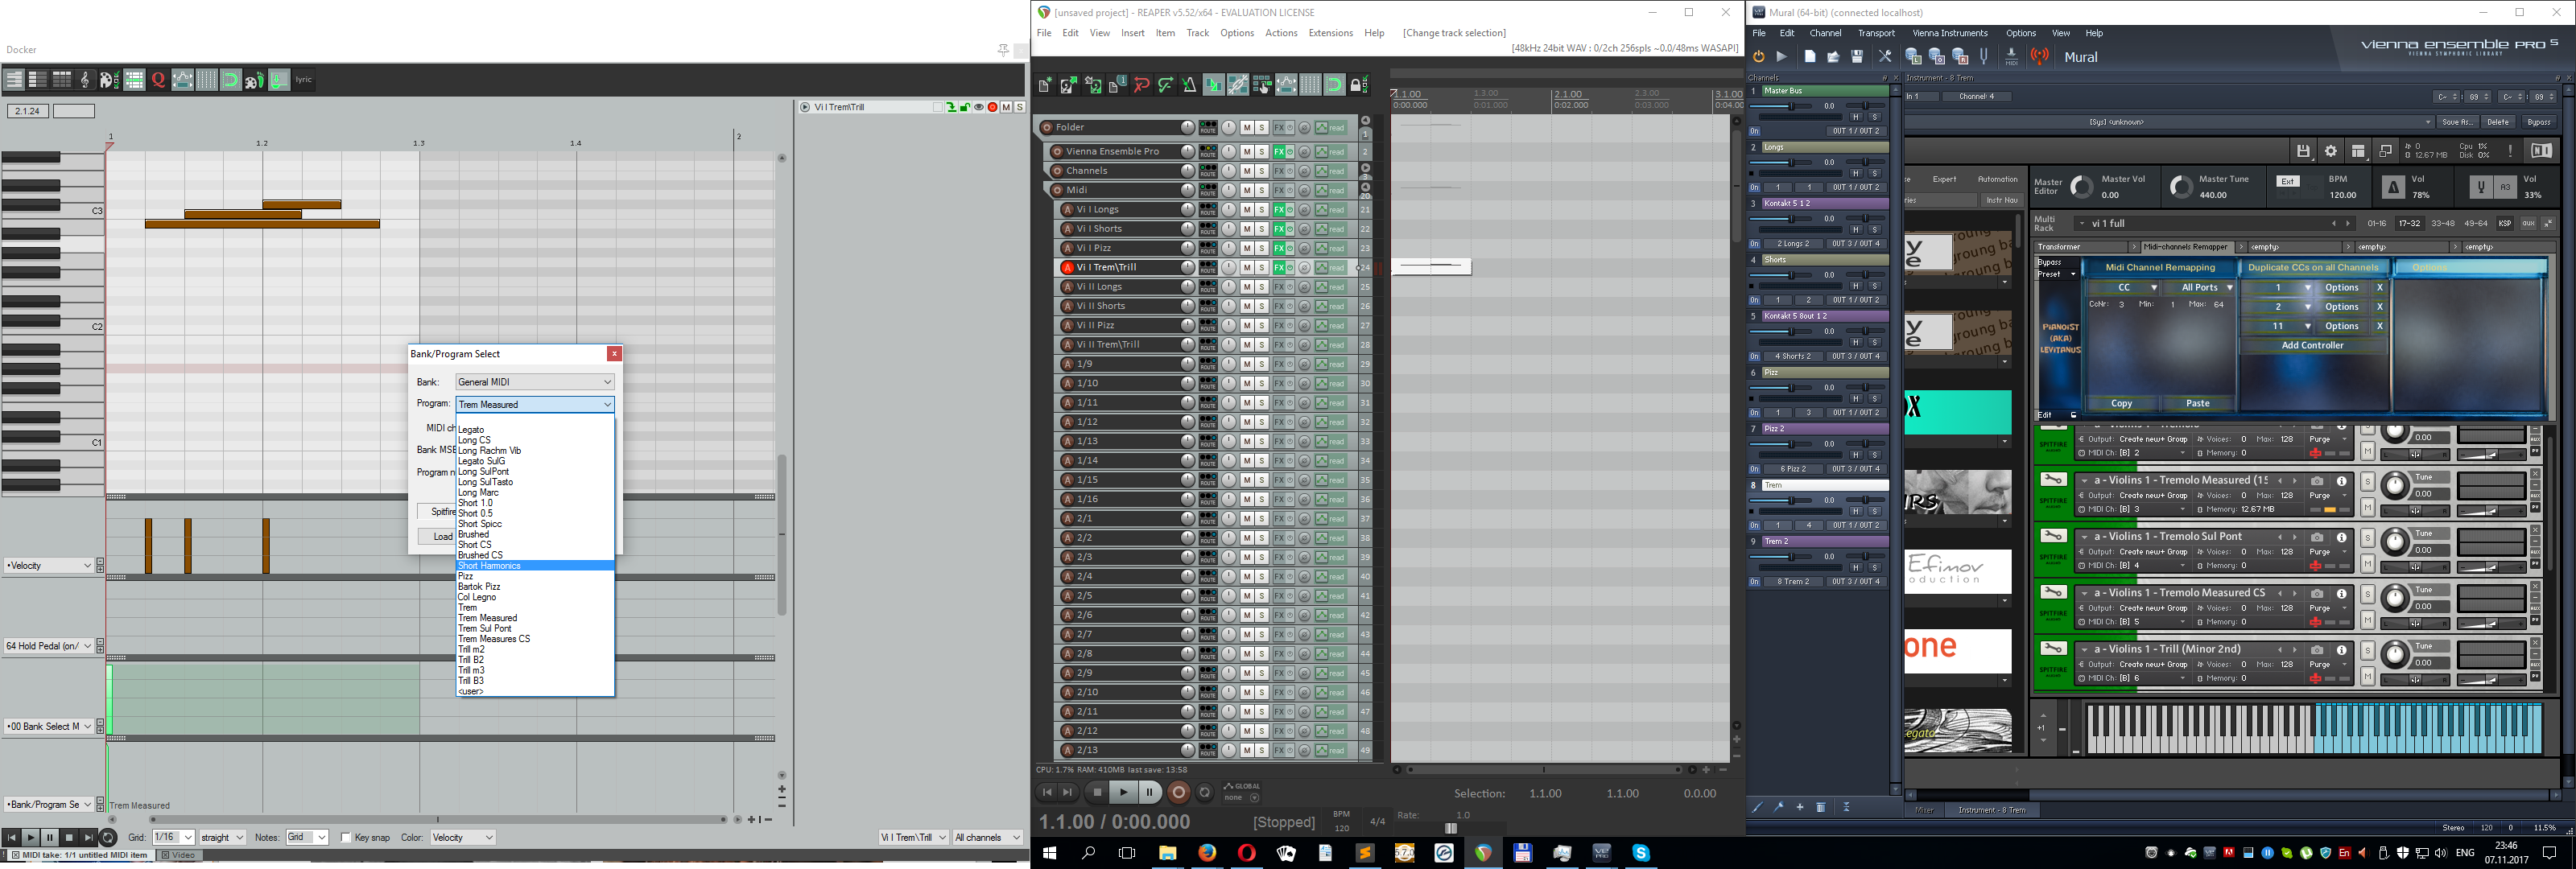Toggle the metronome in REAPER toolbar

(x=1189, y=85)
